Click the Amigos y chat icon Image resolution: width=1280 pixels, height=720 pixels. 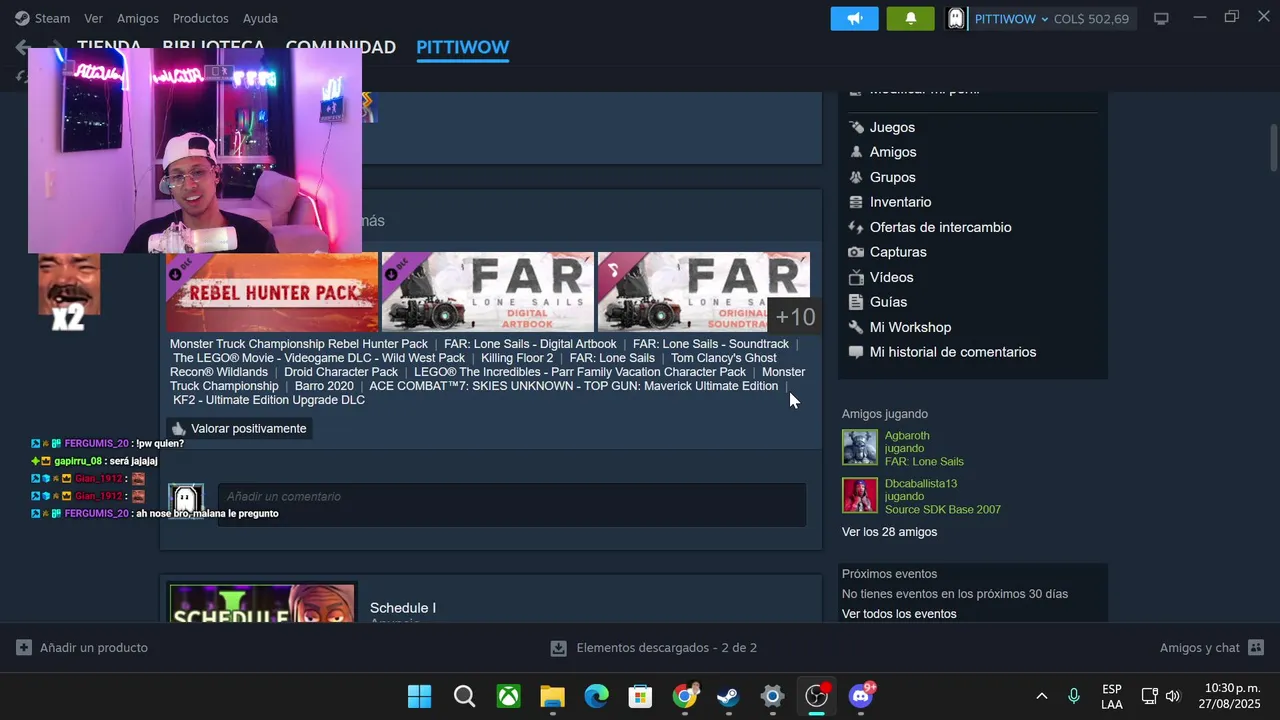(1256, 648)
